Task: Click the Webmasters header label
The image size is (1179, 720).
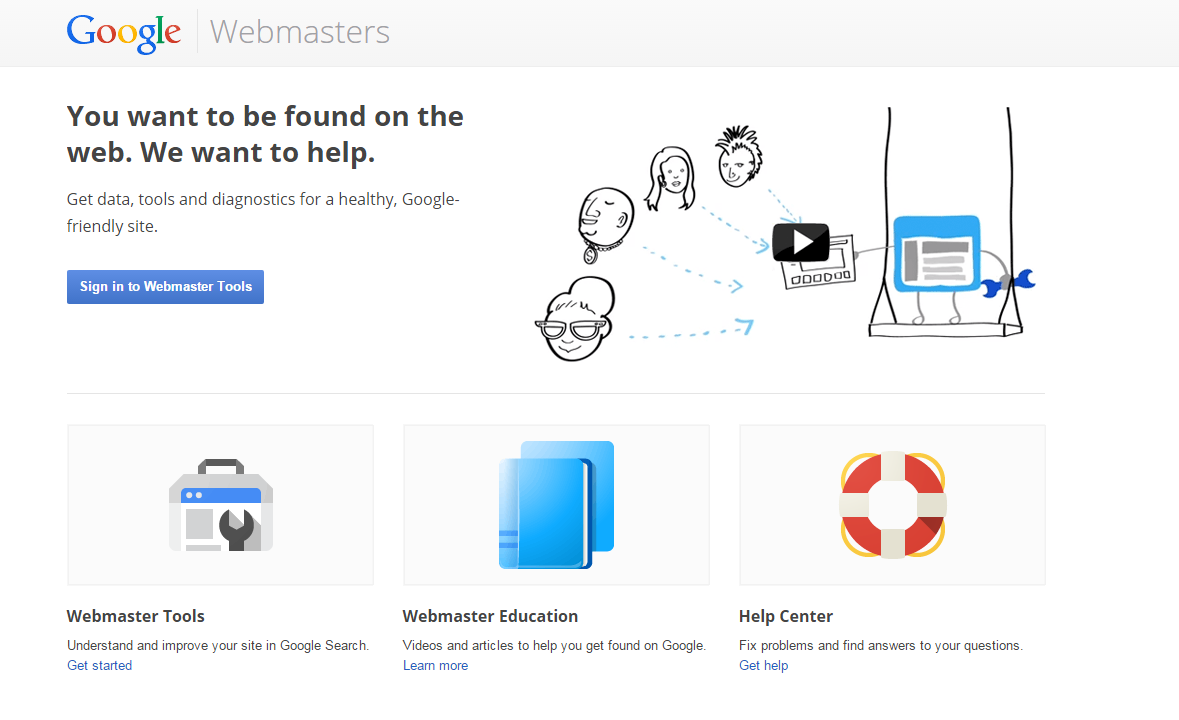Action: tap(299, 31)
